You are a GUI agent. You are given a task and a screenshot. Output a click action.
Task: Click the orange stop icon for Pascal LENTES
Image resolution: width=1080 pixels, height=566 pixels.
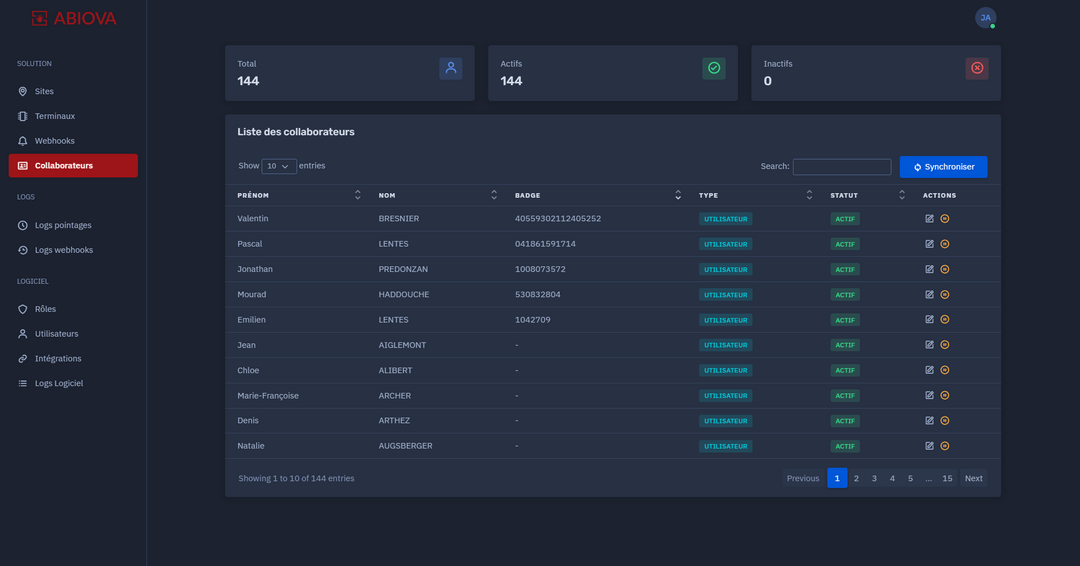point(944,244)
